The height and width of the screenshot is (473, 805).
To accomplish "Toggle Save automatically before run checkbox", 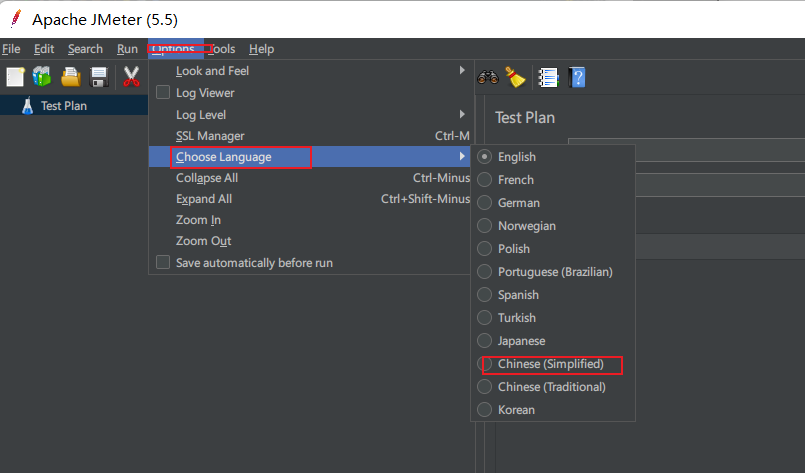I will pyautogui.click(x=163, y=263).
